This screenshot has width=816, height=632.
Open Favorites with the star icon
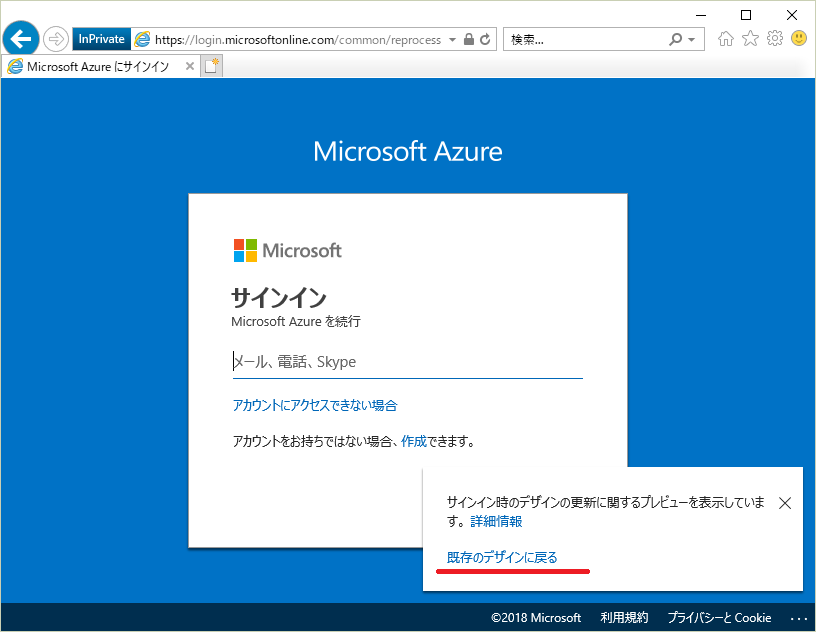tap(750, 38)
